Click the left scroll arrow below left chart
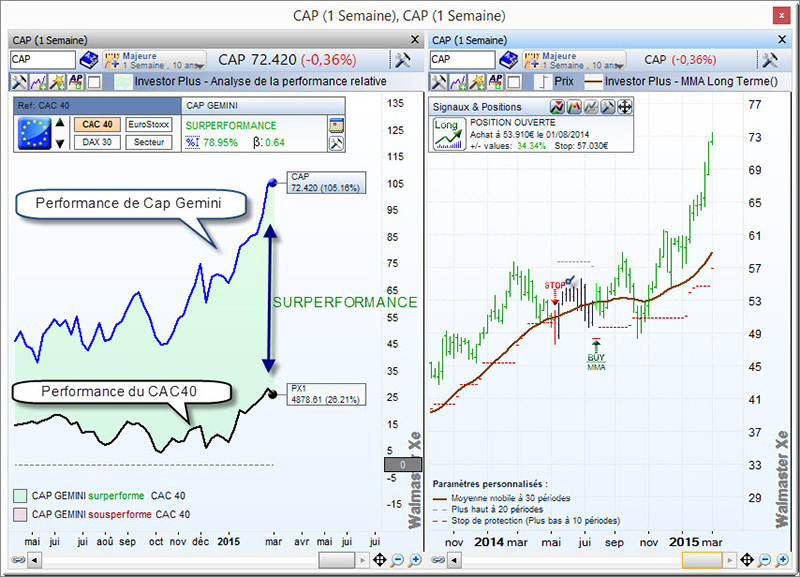Viewport: 800px width, 577px height. (x=35, y=560)
